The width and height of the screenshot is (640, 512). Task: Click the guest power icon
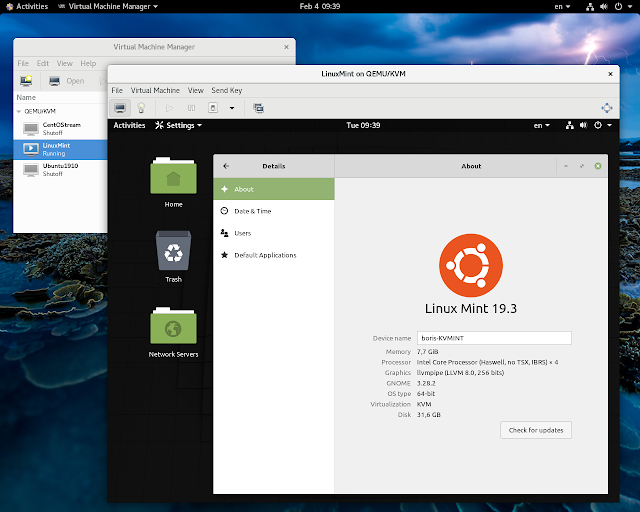598,125
